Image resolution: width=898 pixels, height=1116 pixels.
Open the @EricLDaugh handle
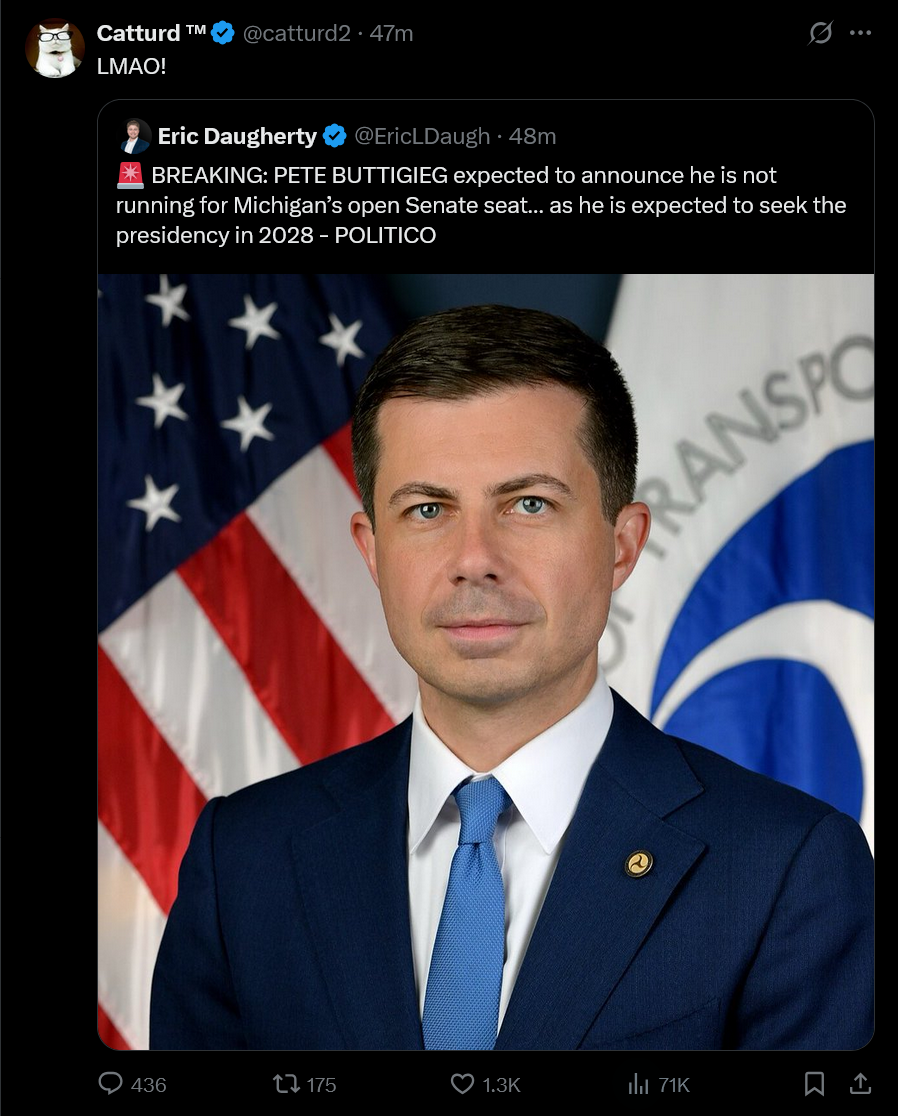[422, 136]
